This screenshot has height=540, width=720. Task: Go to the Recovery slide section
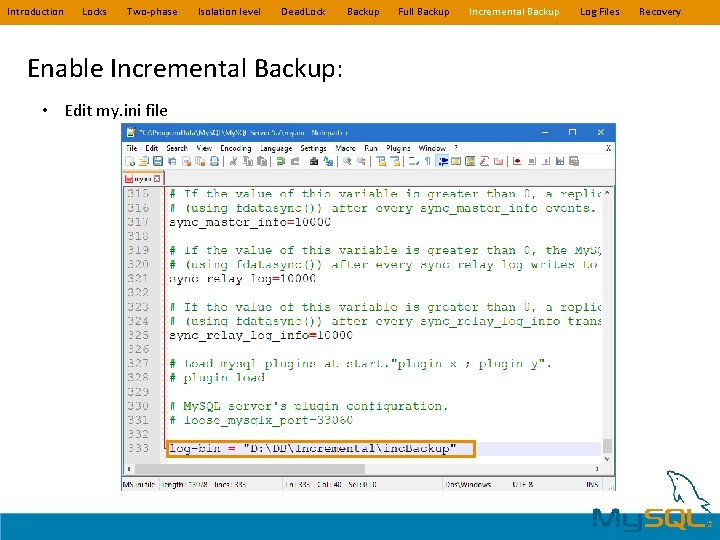(x=659, y=12)
